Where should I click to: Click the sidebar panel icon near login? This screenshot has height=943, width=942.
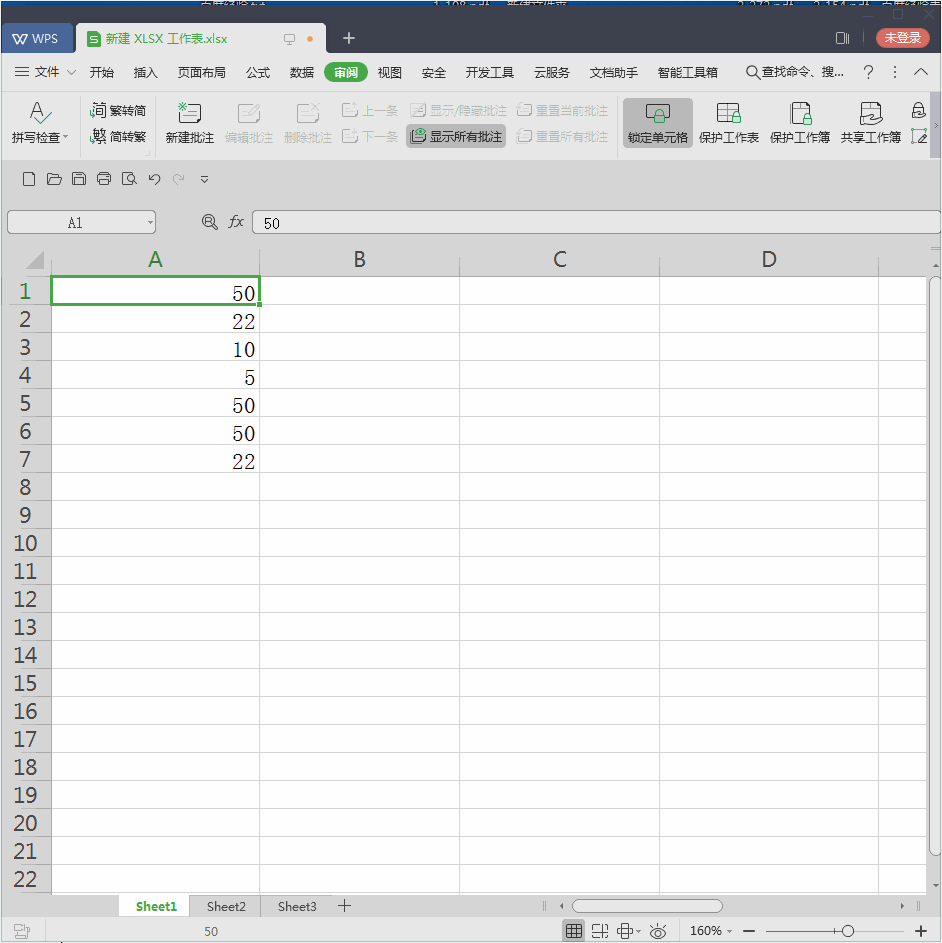tap(842, 38)
